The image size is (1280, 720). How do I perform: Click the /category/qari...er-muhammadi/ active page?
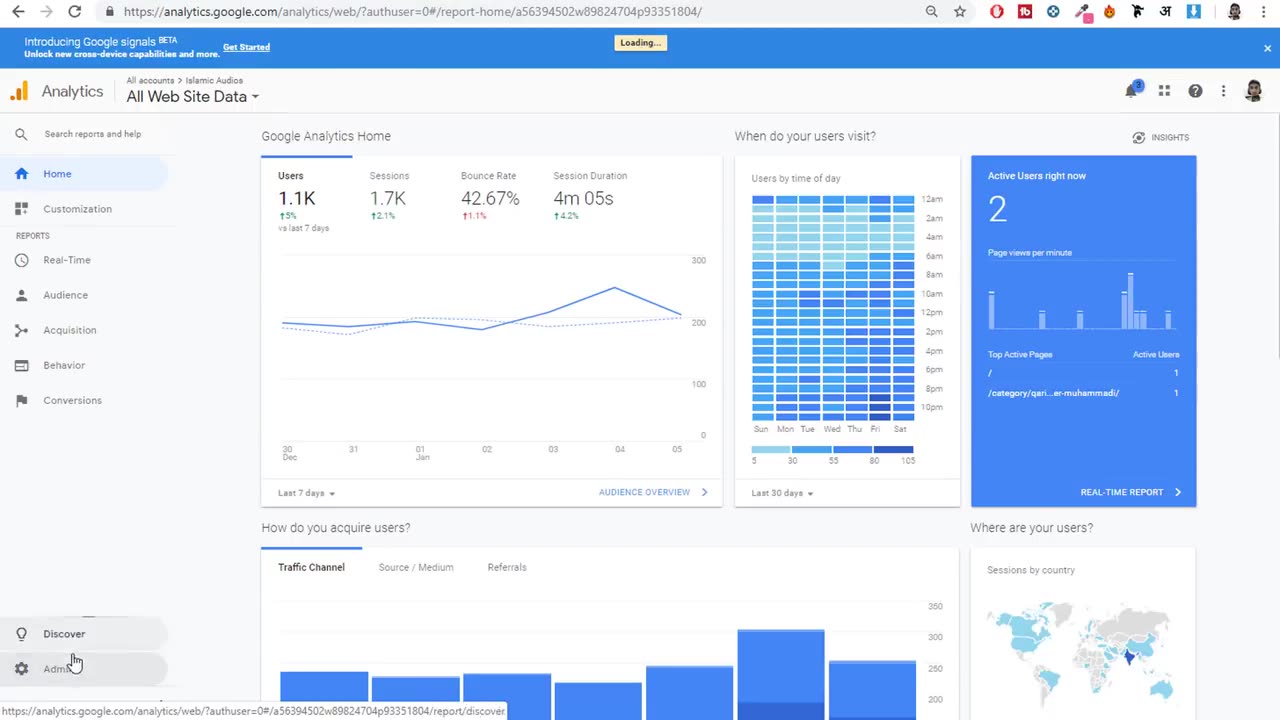point(1053,393)
